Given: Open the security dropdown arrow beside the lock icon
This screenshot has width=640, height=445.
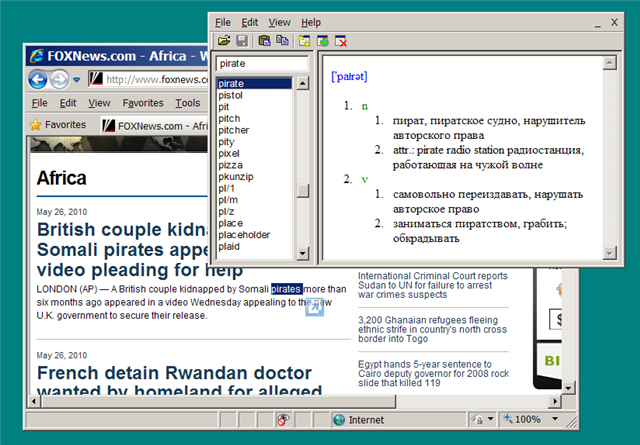Looking at the screenshot, I should pyautogui.click(x=490, y=419).
